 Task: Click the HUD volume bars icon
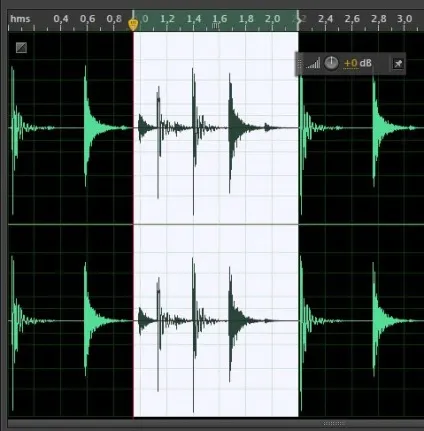(x=313, y=63)
